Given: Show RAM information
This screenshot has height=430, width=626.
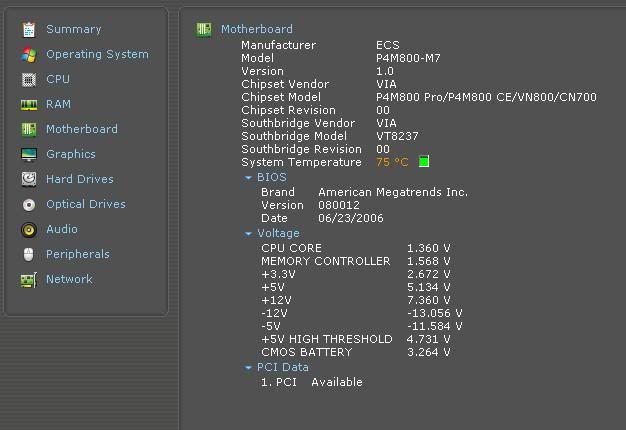Looking at the screenshot, I should click(58, 104).
